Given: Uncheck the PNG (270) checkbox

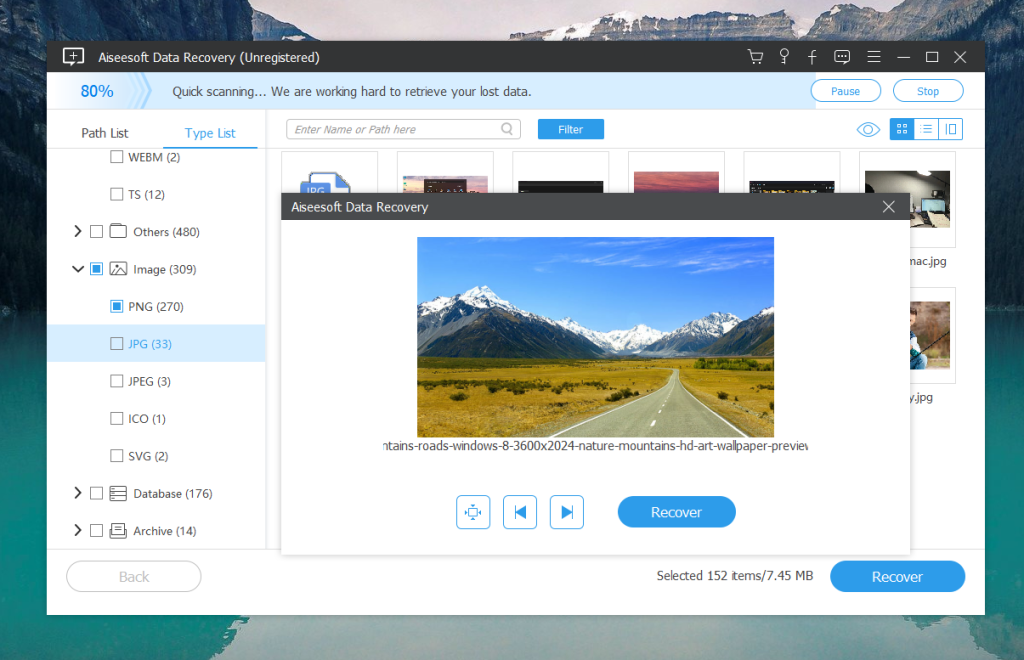Looking at the screenshot, I should (x=117, y=307).
